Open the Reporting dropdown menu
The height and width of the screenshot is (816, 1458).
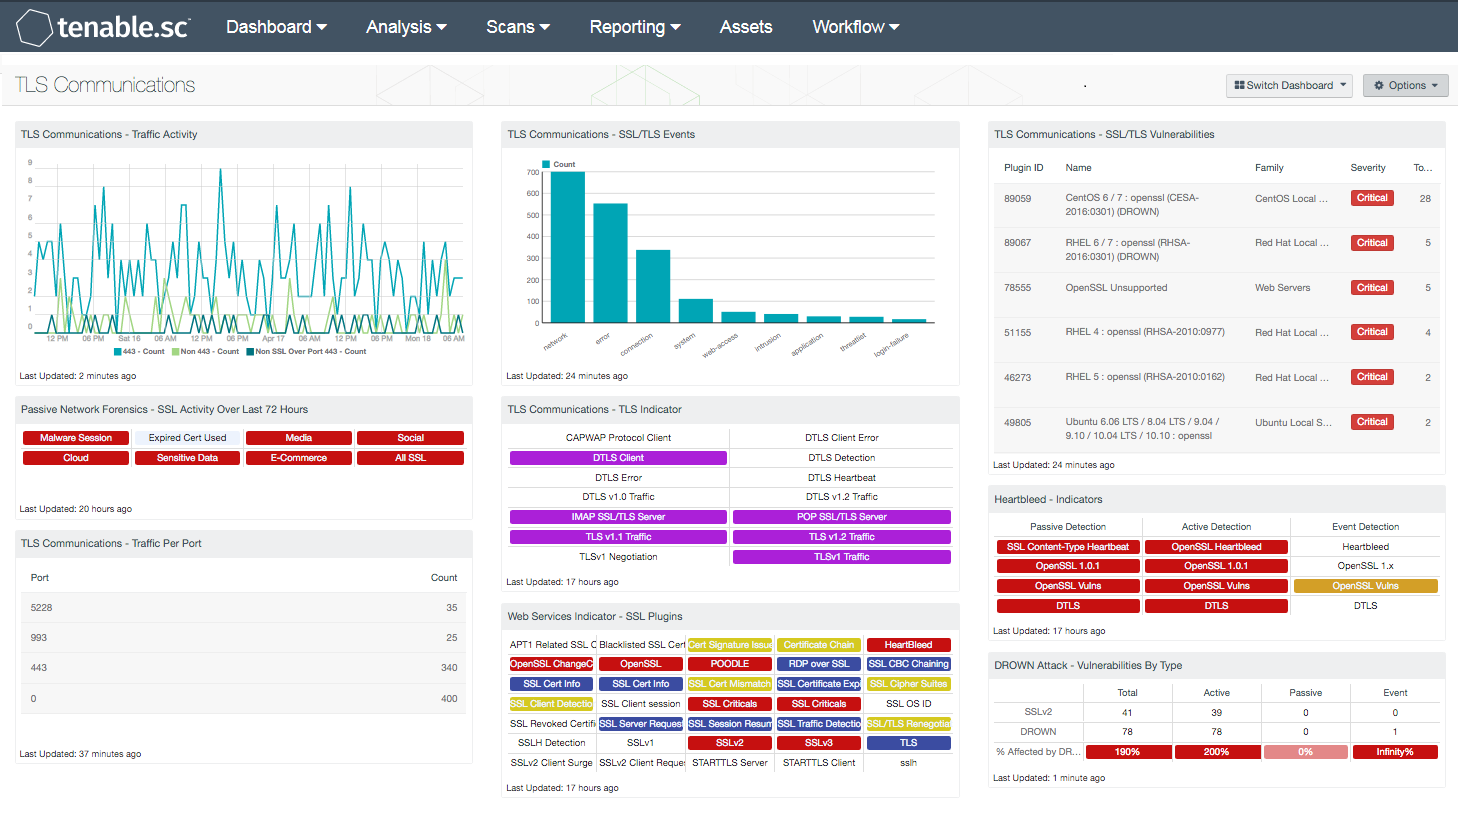coord(635,27)
